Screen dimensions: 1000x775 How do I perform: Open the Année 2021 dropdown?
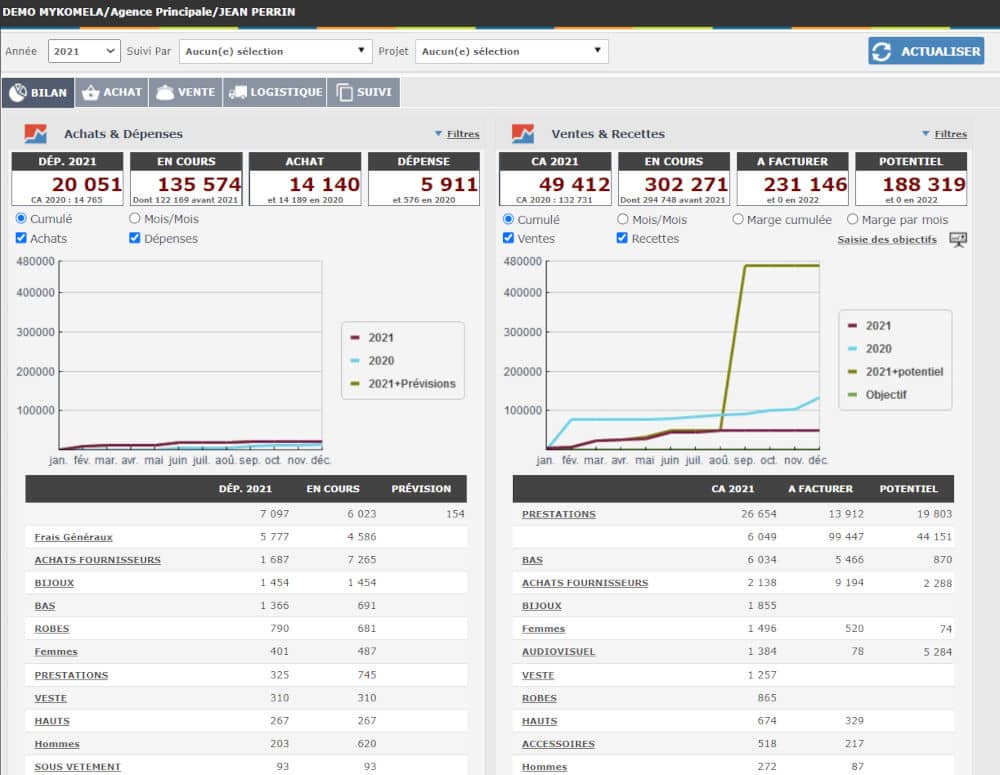tap(84, 51)
